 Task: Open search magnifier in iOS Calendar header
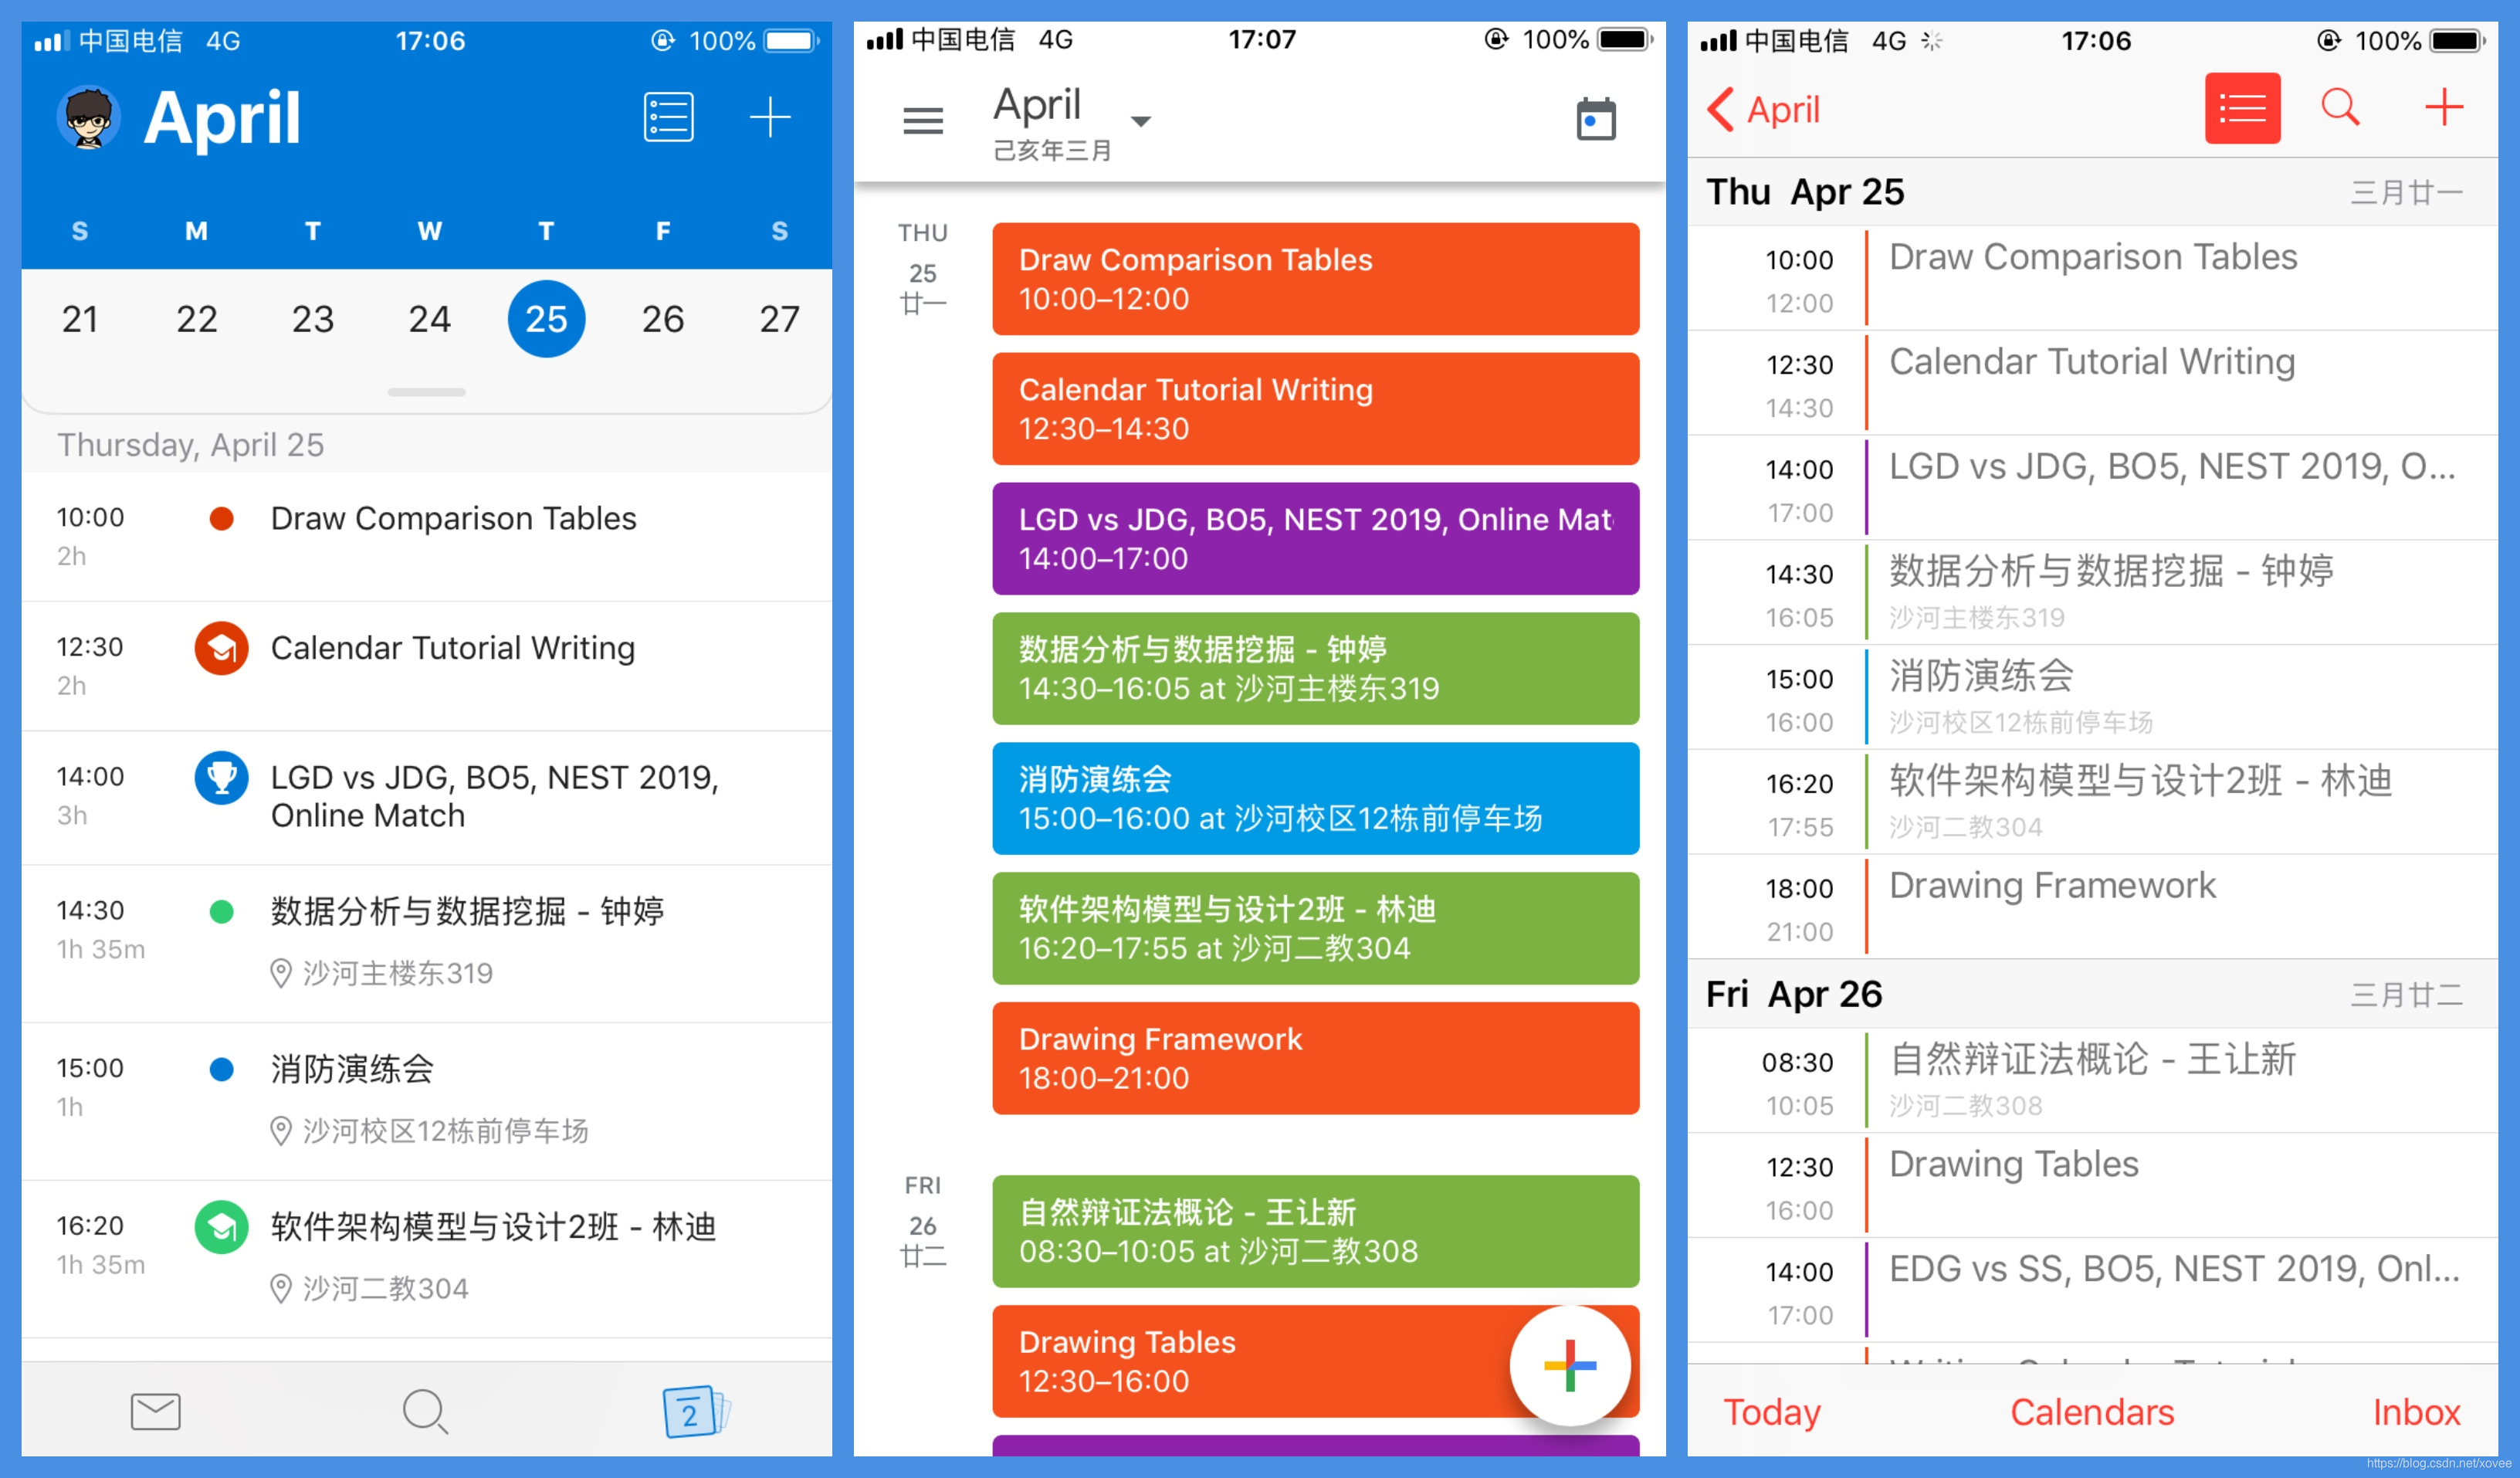(x=2339, y=107)
